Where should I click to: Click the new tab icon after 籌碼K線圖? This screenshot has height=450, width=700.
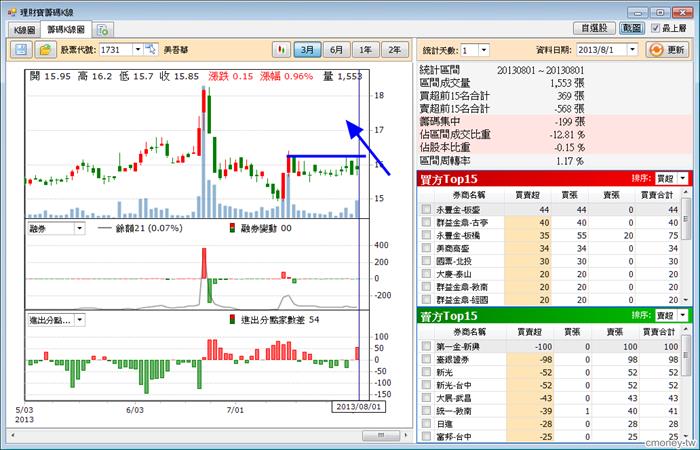(x=102, y=30)
